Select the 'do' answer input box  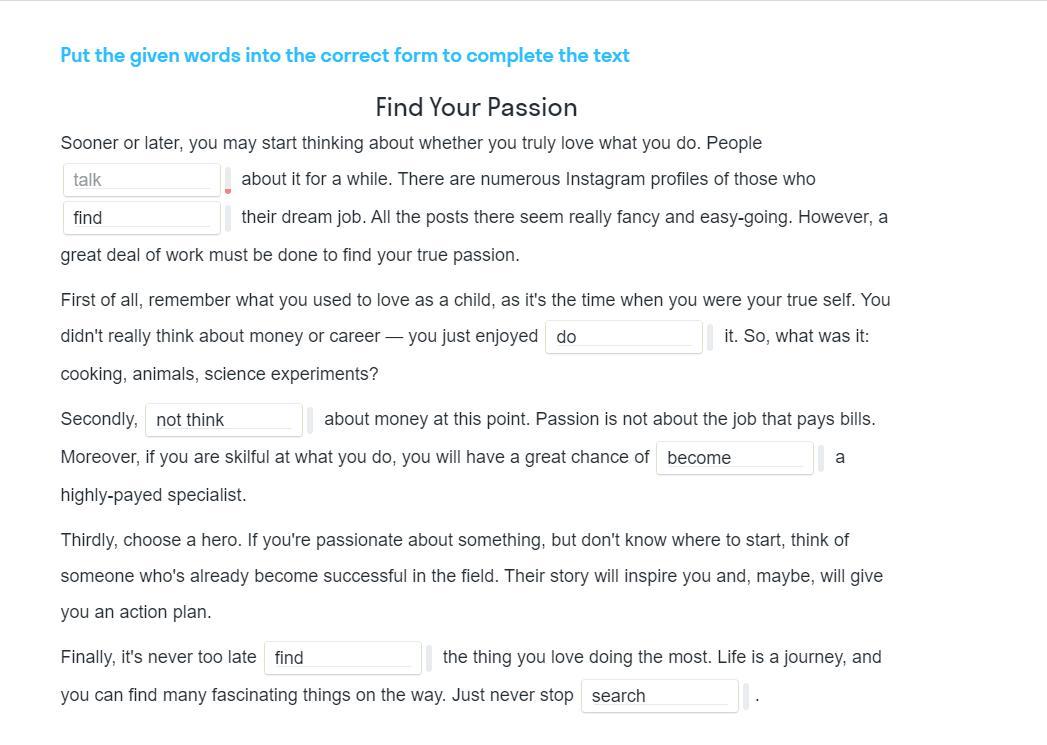pos(623,337)
